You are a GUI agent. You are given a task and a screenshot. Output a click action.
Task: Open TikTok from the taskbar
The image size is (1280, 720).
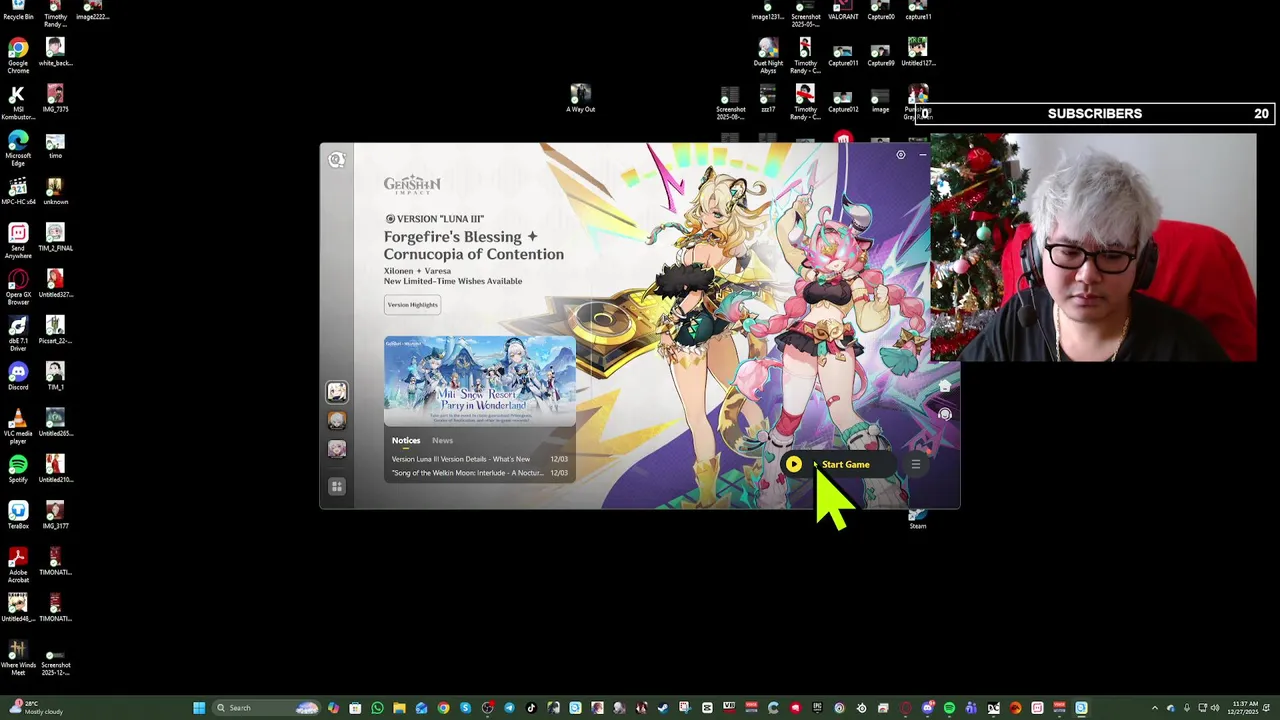pos(531,708)
